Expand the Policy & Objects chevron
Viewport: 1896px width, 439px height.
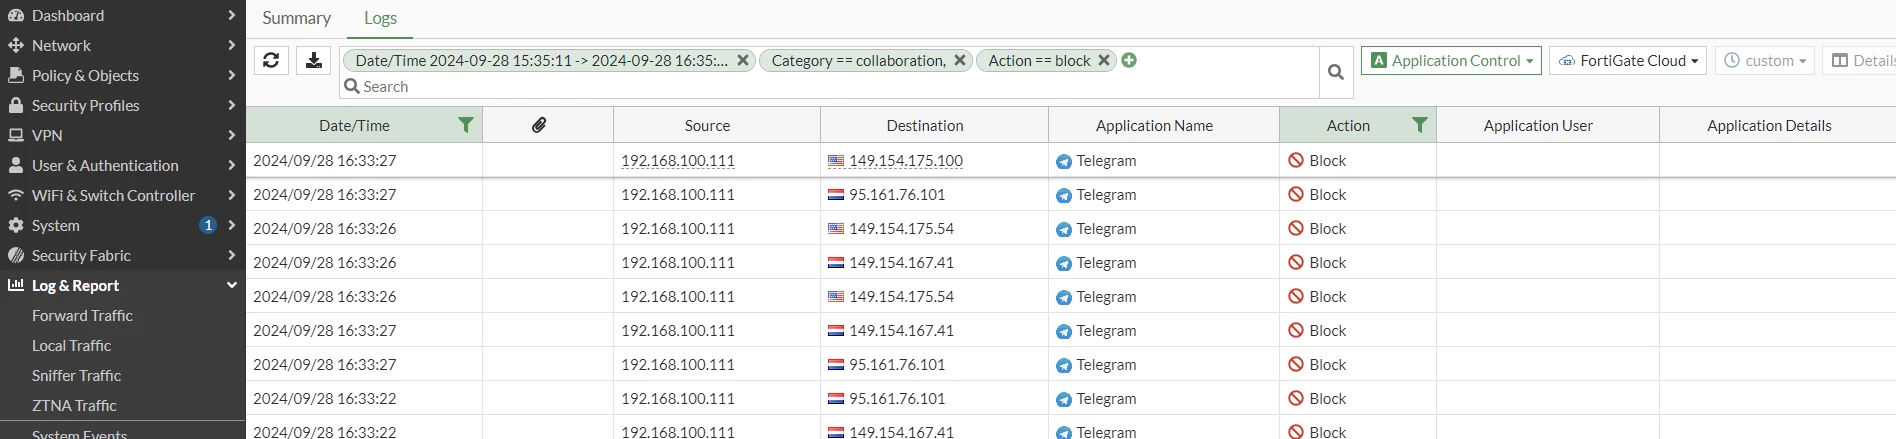(232, 75)
